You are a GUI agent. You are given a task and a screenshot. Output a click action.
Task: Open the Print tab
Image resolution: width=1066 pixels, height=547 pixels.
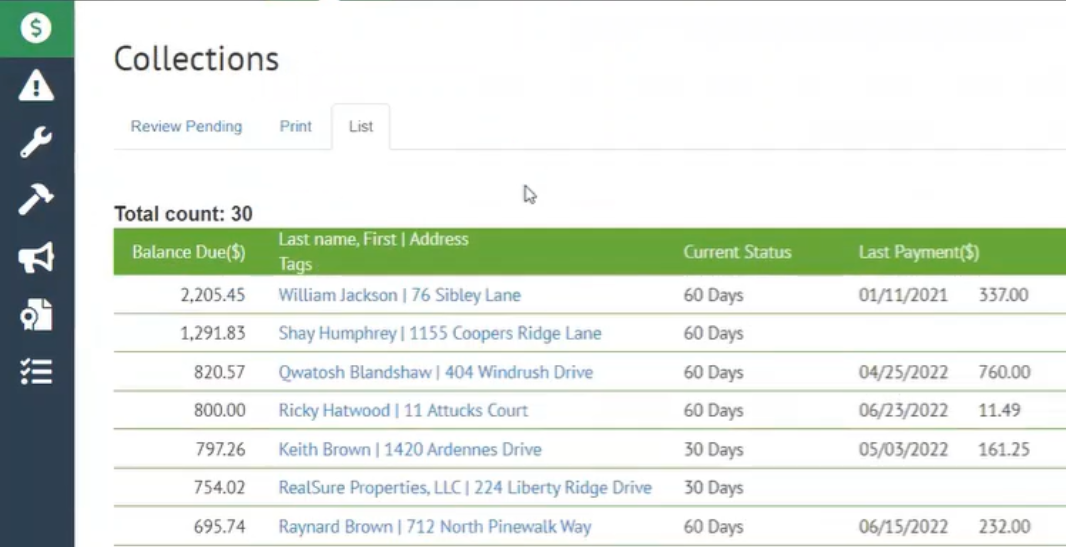pos(295,127)
